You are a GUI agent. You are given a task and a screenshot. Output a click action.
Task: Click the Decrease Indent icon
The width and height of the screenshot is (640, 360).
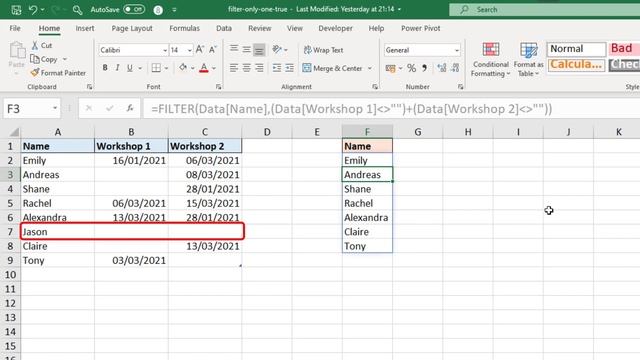pyautogui.click(x=277, y=68)
